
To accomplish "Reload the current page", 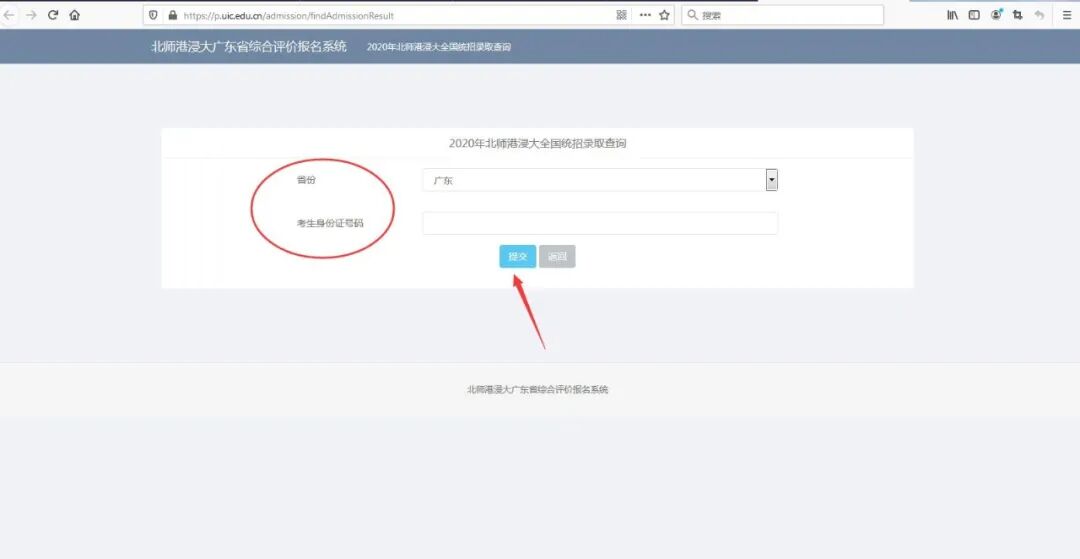I will pyautogui.click(x=52, y=15).
